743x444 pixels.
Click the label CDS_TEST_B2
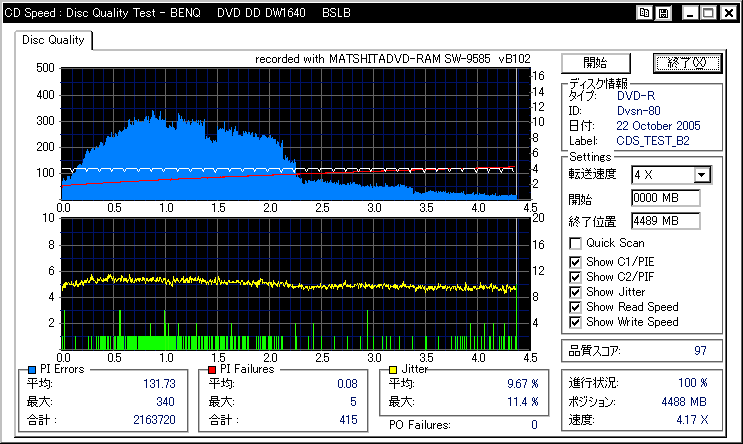point(652,141)
